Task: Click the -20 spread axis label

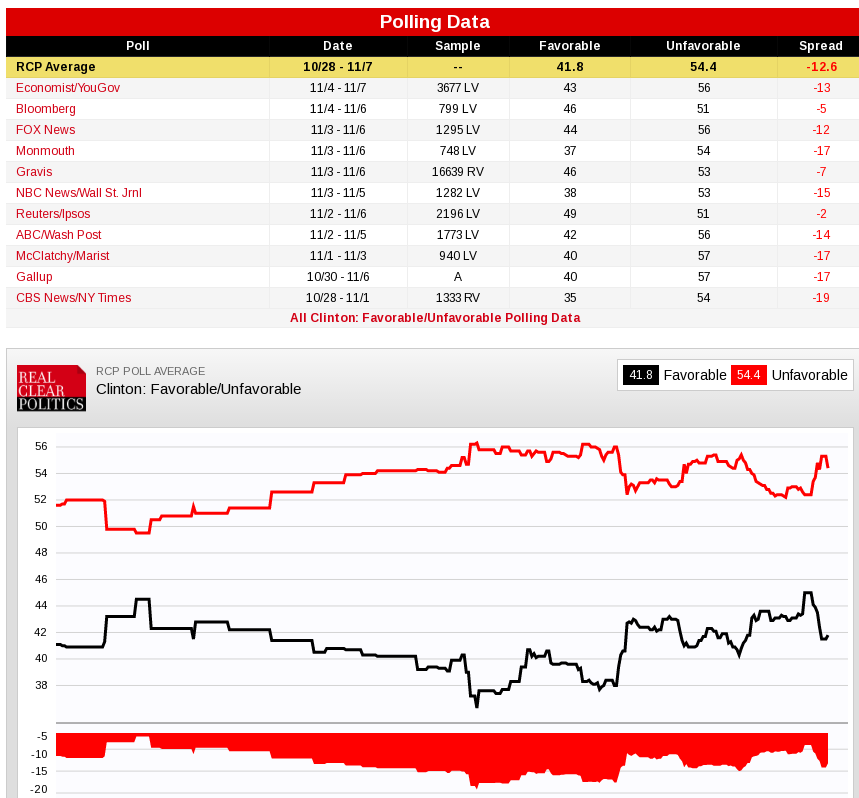Action: 38,789
